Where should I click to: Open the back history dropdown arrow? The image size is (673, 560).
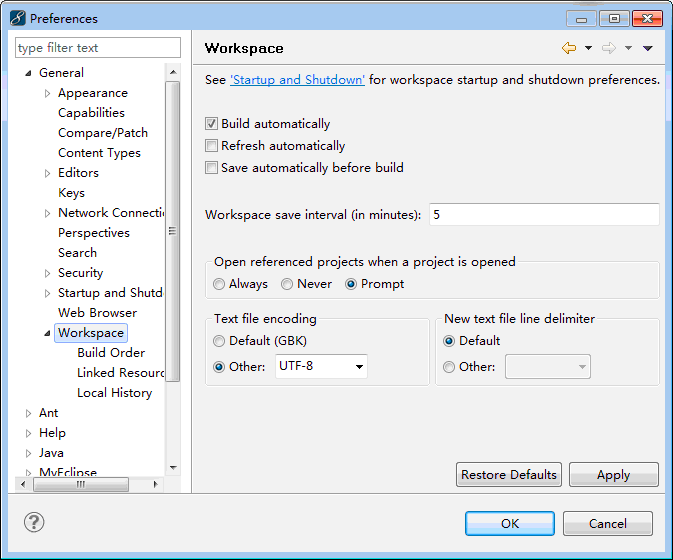(x=588, y=48)
